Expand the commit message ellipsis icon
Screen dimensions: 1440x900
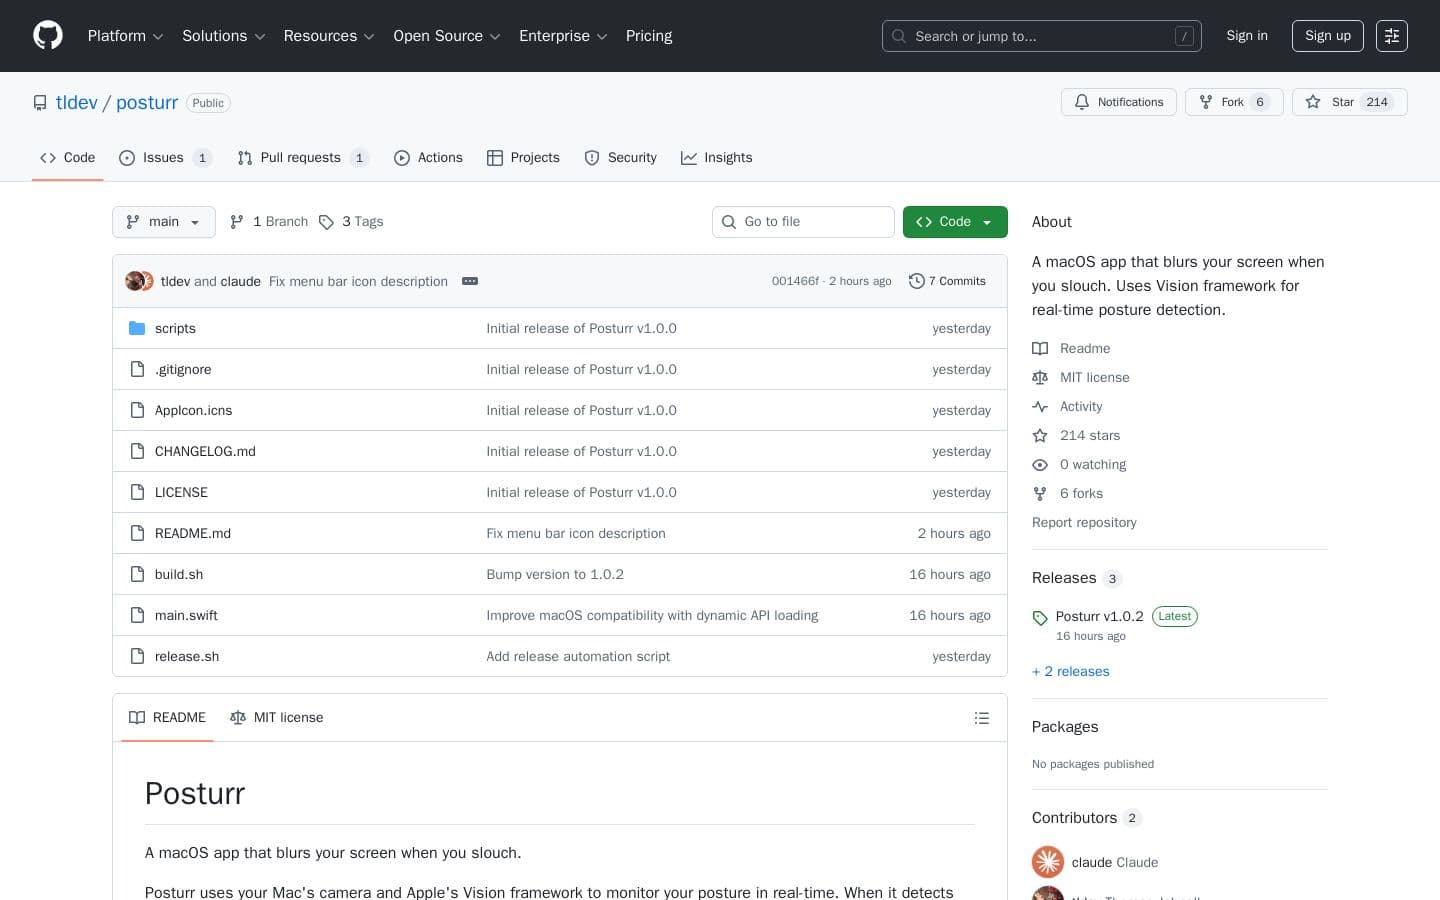tap(470, 281)
